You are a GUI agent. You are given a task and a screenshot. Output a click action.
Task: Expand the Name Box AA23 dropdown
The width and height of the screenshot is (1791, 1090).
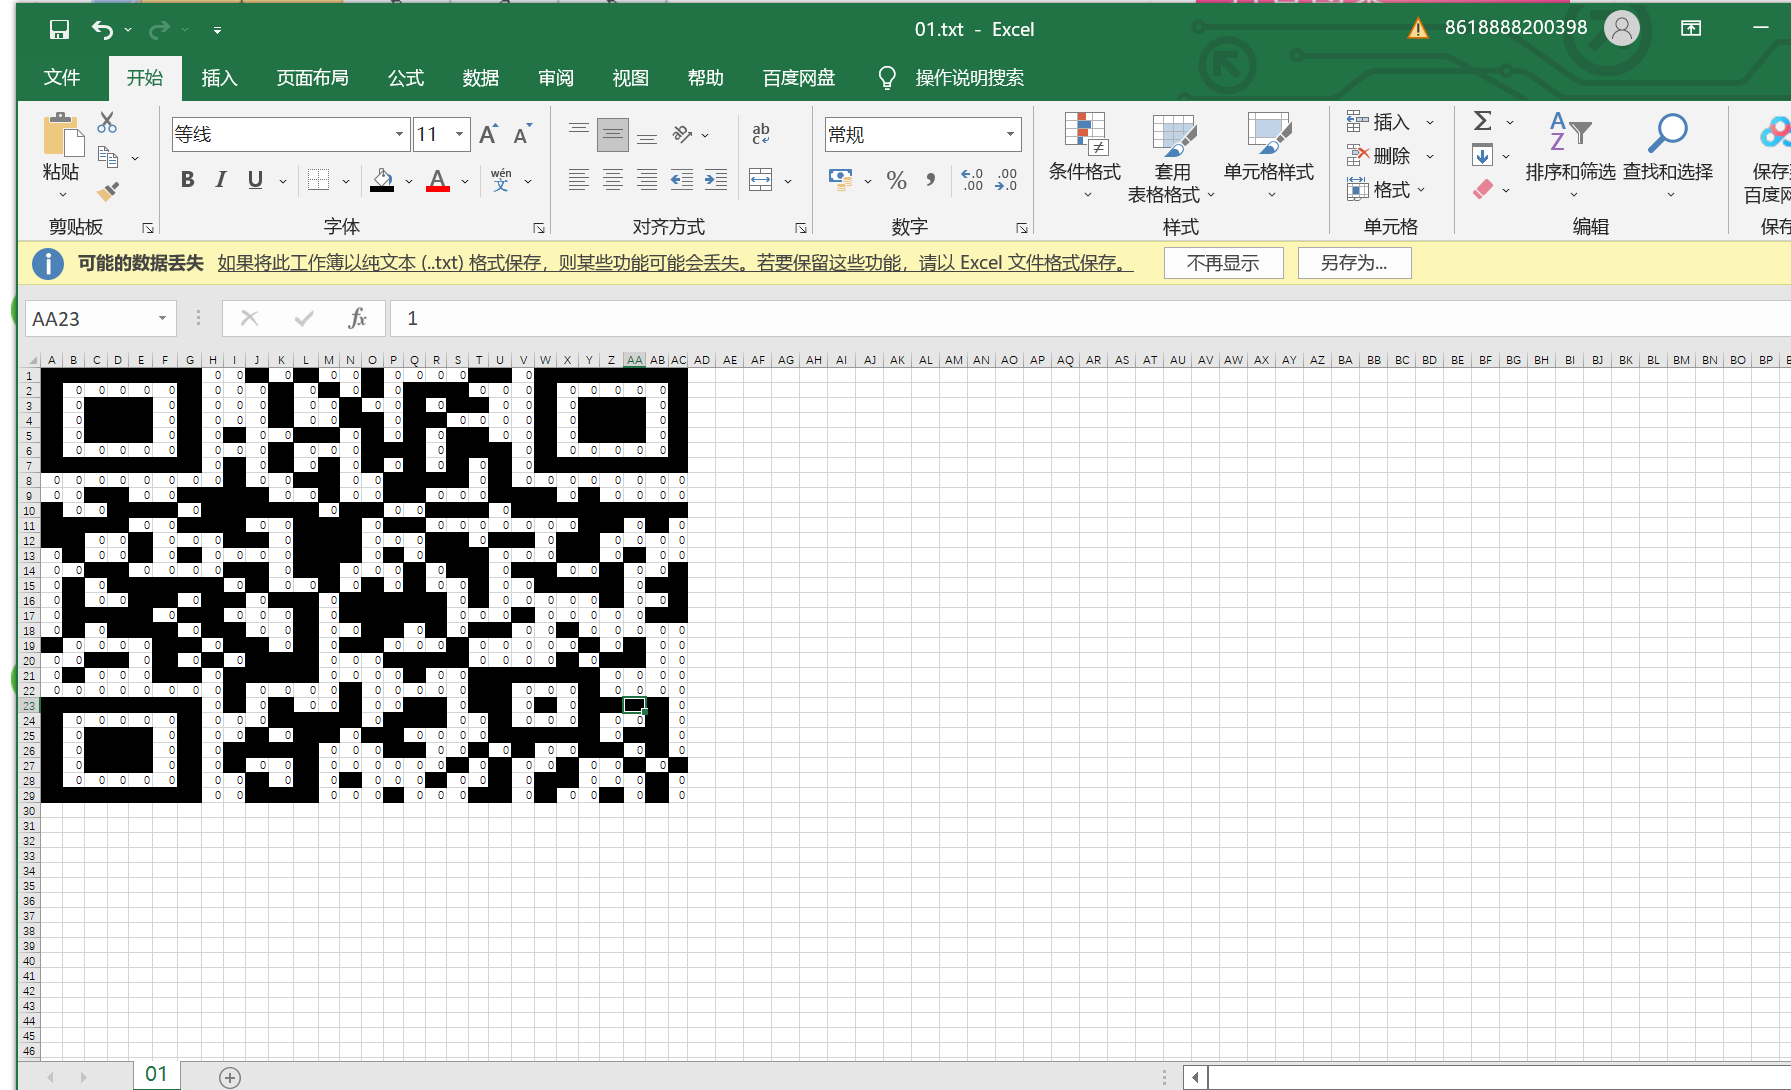pyautogui.click(x=162, y=318)
